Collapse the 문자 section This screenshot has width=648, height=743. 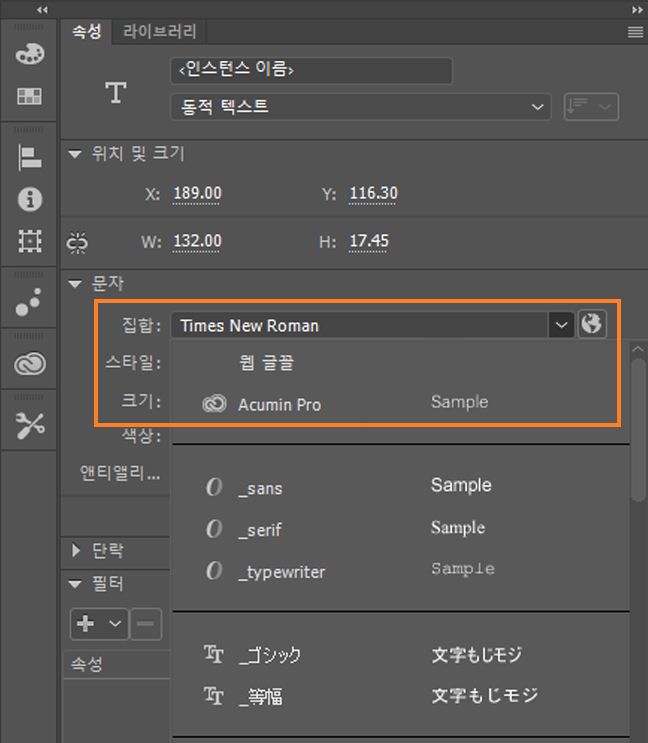75,284
